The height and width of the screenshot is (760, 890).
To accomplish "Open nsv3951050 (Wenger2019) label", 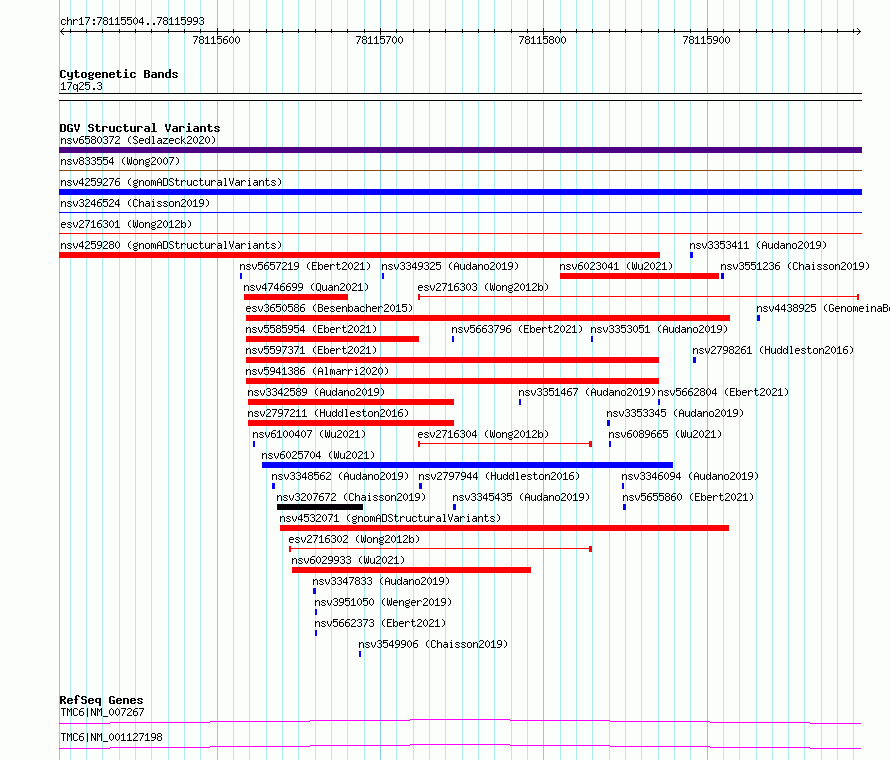I will point(383,602).
